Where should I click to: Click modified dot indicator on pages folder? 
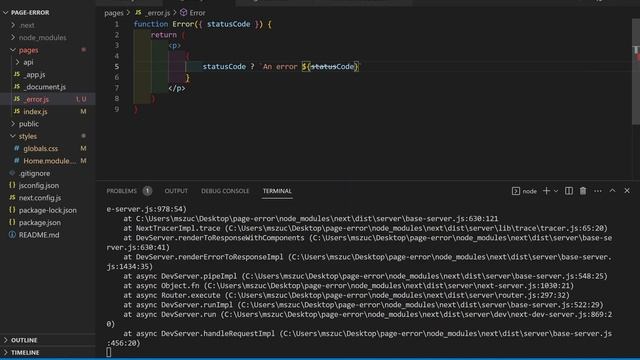tap(83, 50)
